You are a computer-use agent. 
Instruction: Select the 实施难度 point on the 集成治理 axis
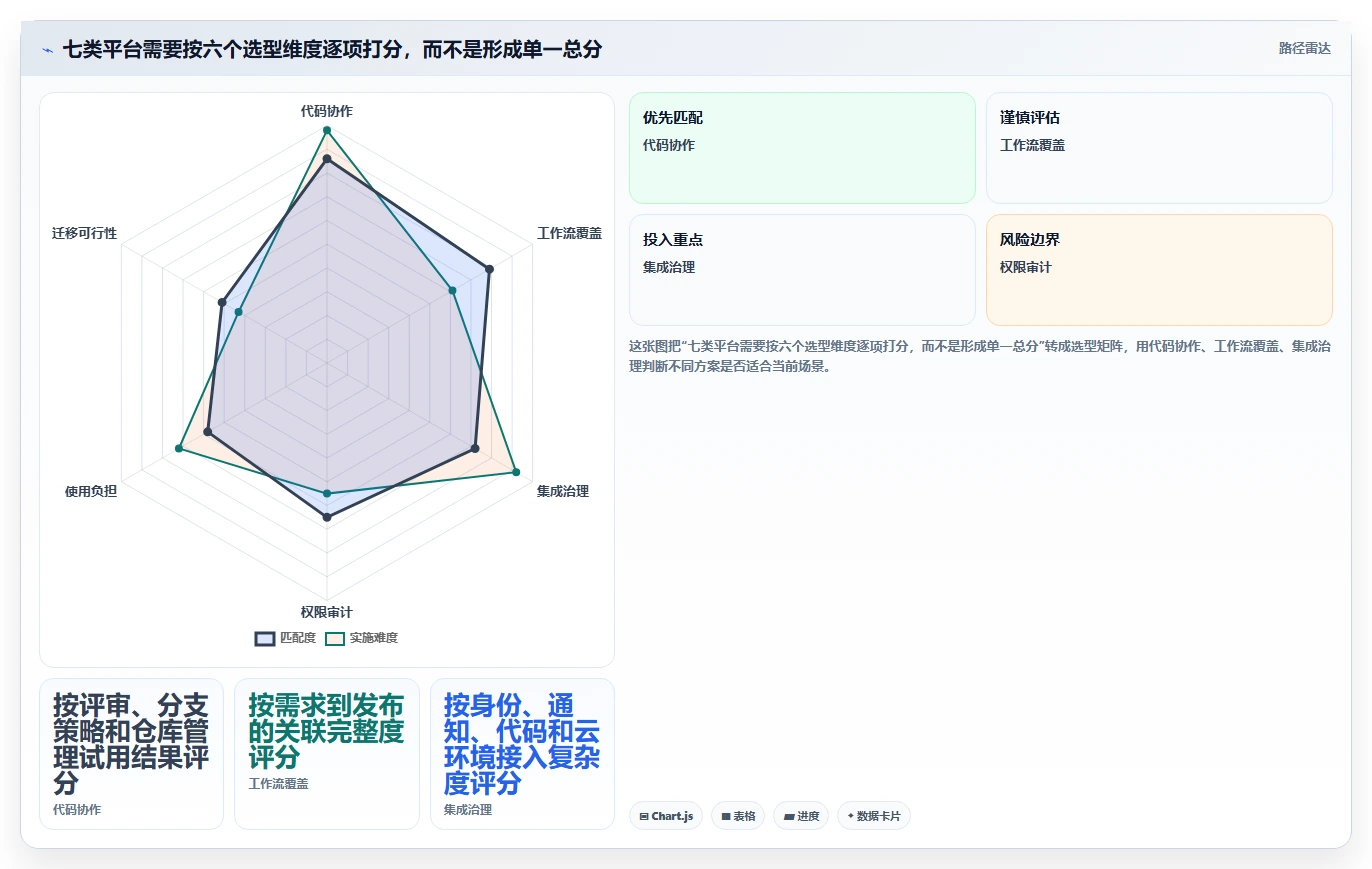coord(516,471)
